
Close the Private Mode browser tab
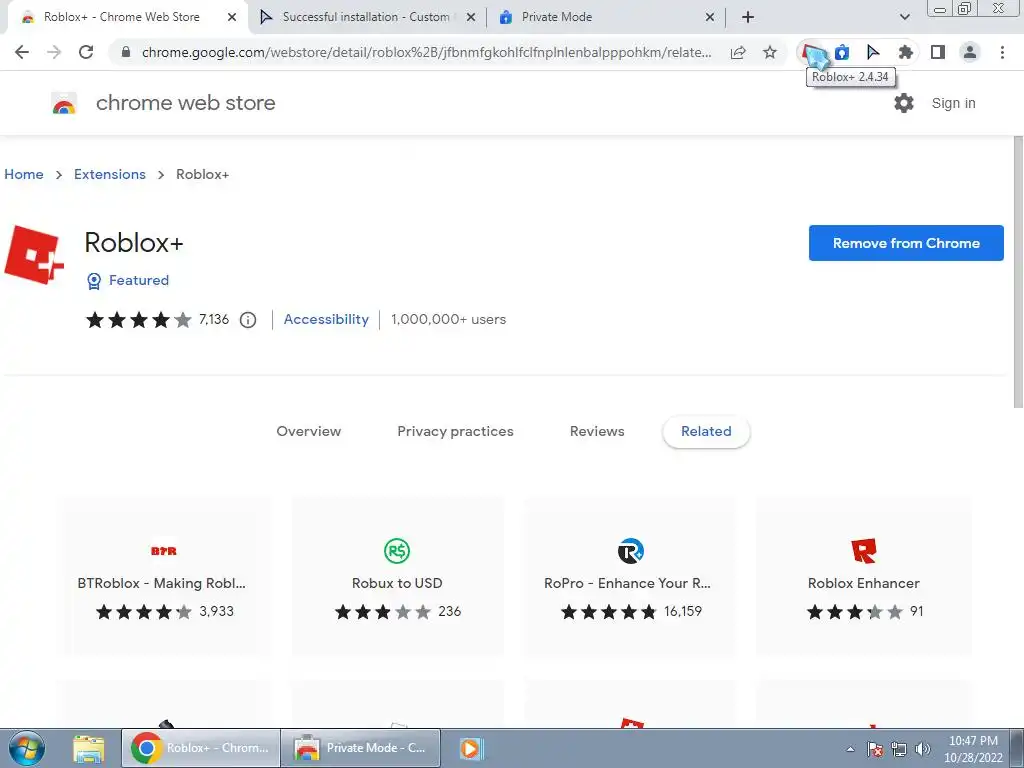pos(710,17)
